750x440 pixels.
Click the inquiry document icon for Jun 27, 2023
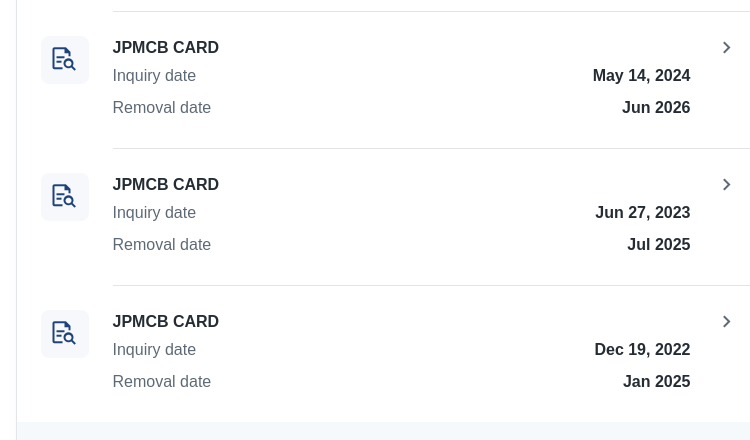[x=65, y=197]
